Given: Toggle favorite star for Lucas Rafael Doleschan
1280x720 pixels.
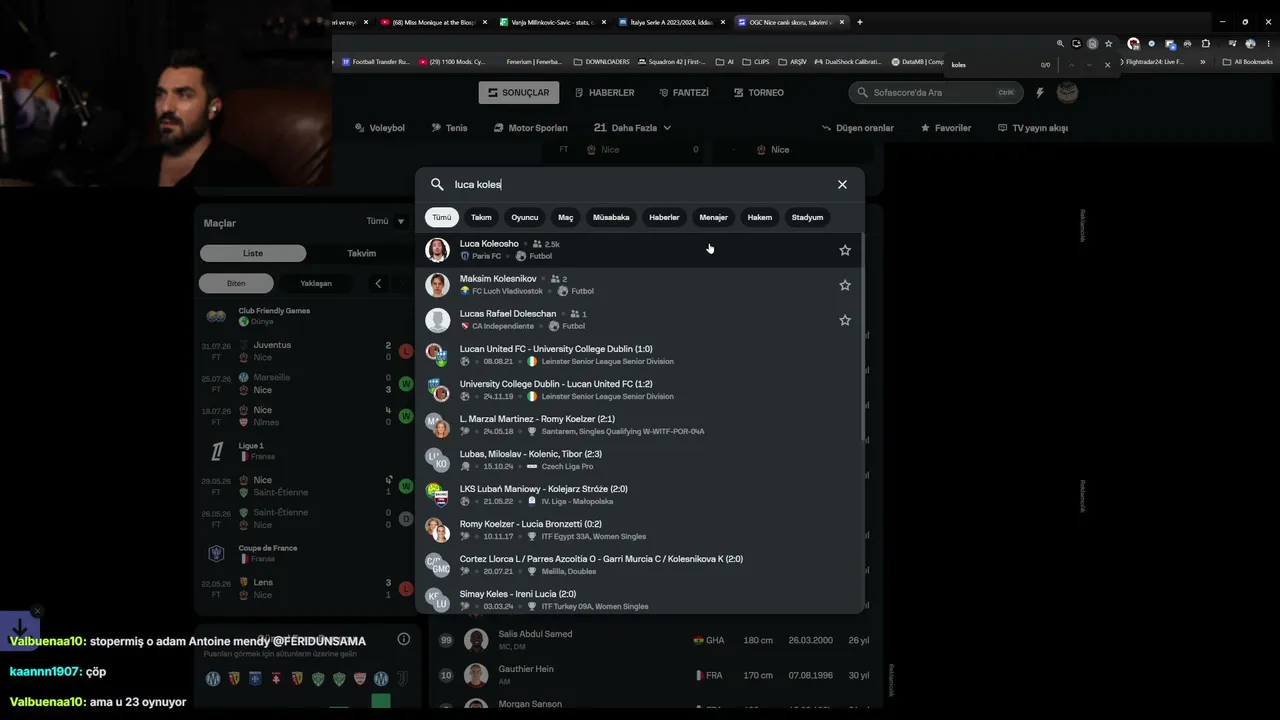Looking at the screenshot, I should point(845,320).
